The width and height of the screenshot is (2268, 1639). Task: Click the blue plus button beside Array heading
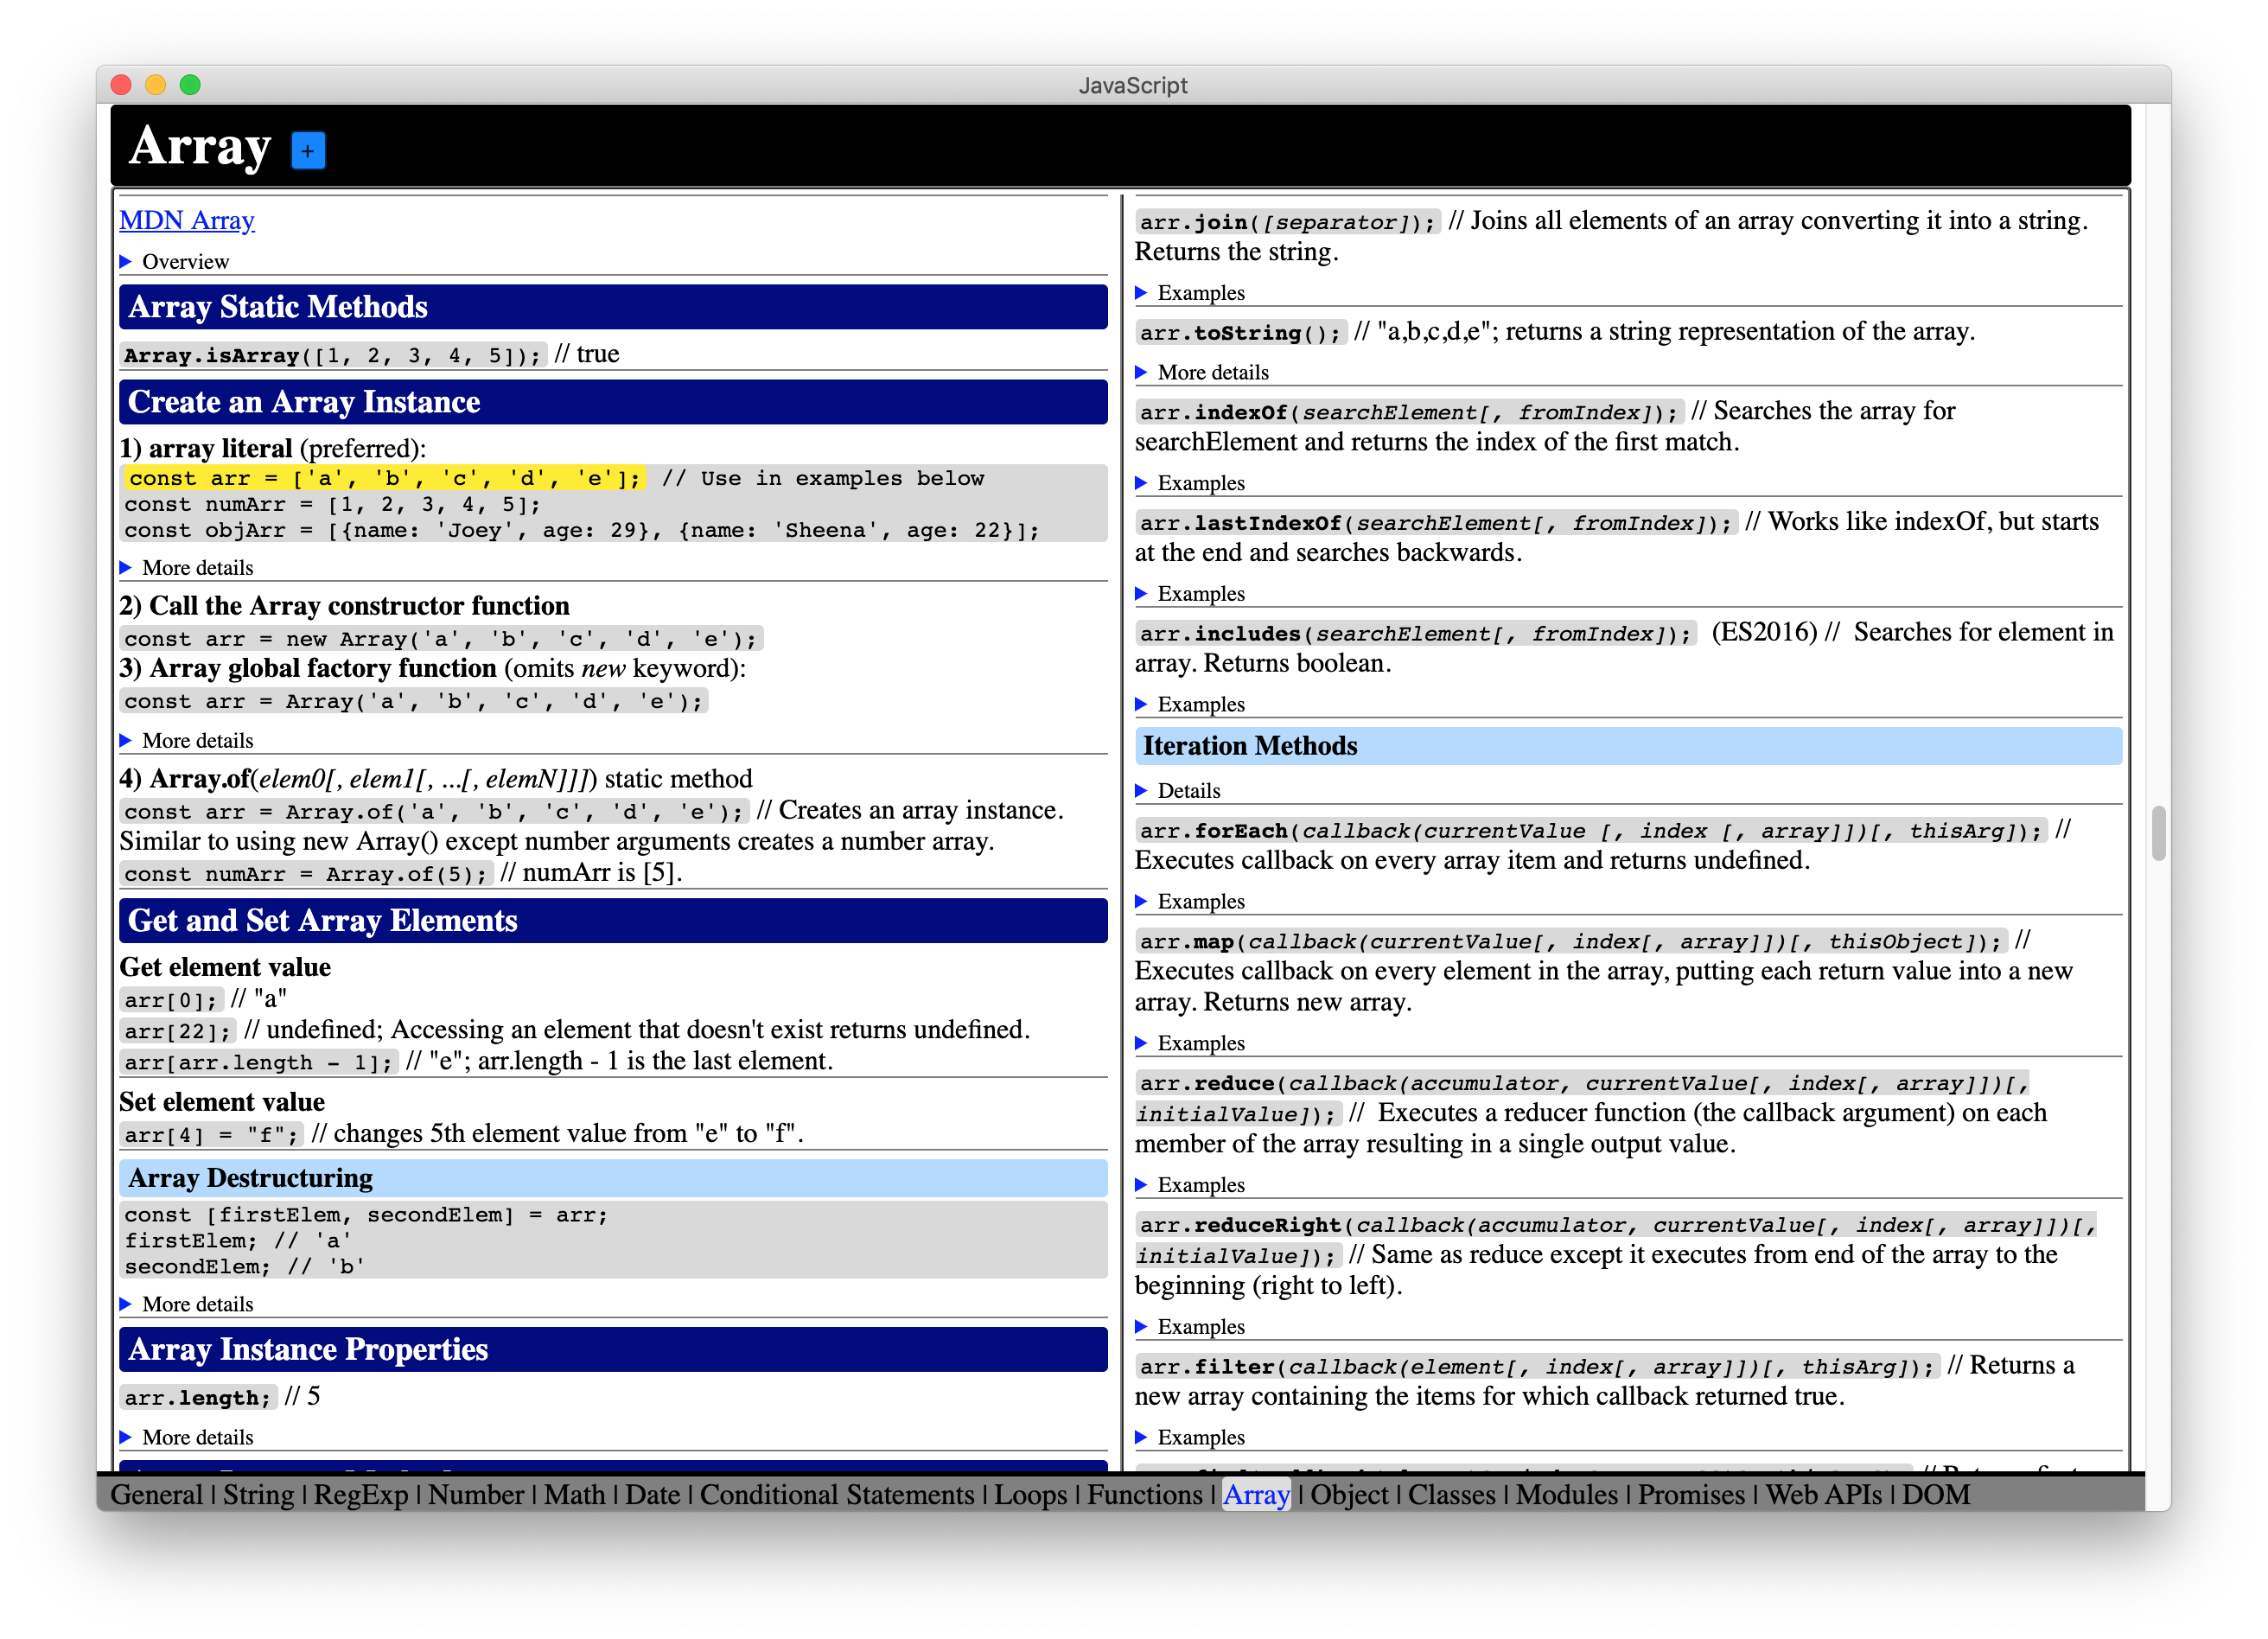pyautogui.click(x=308, y=151)
